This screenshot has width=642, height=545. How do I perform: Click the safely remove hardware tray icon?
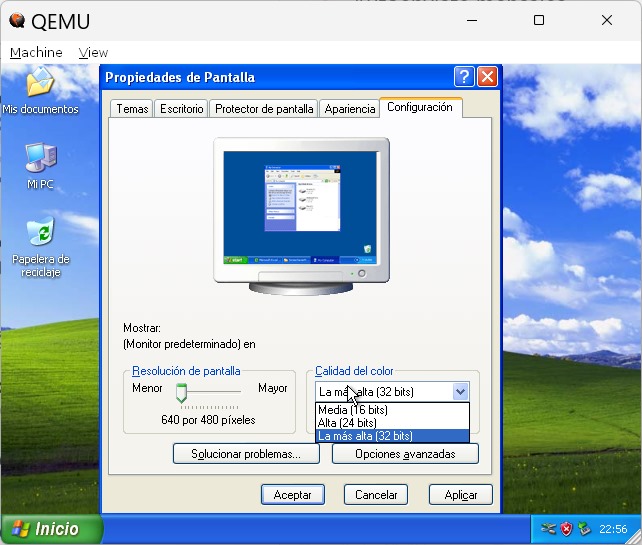click(x=584, y=529)
